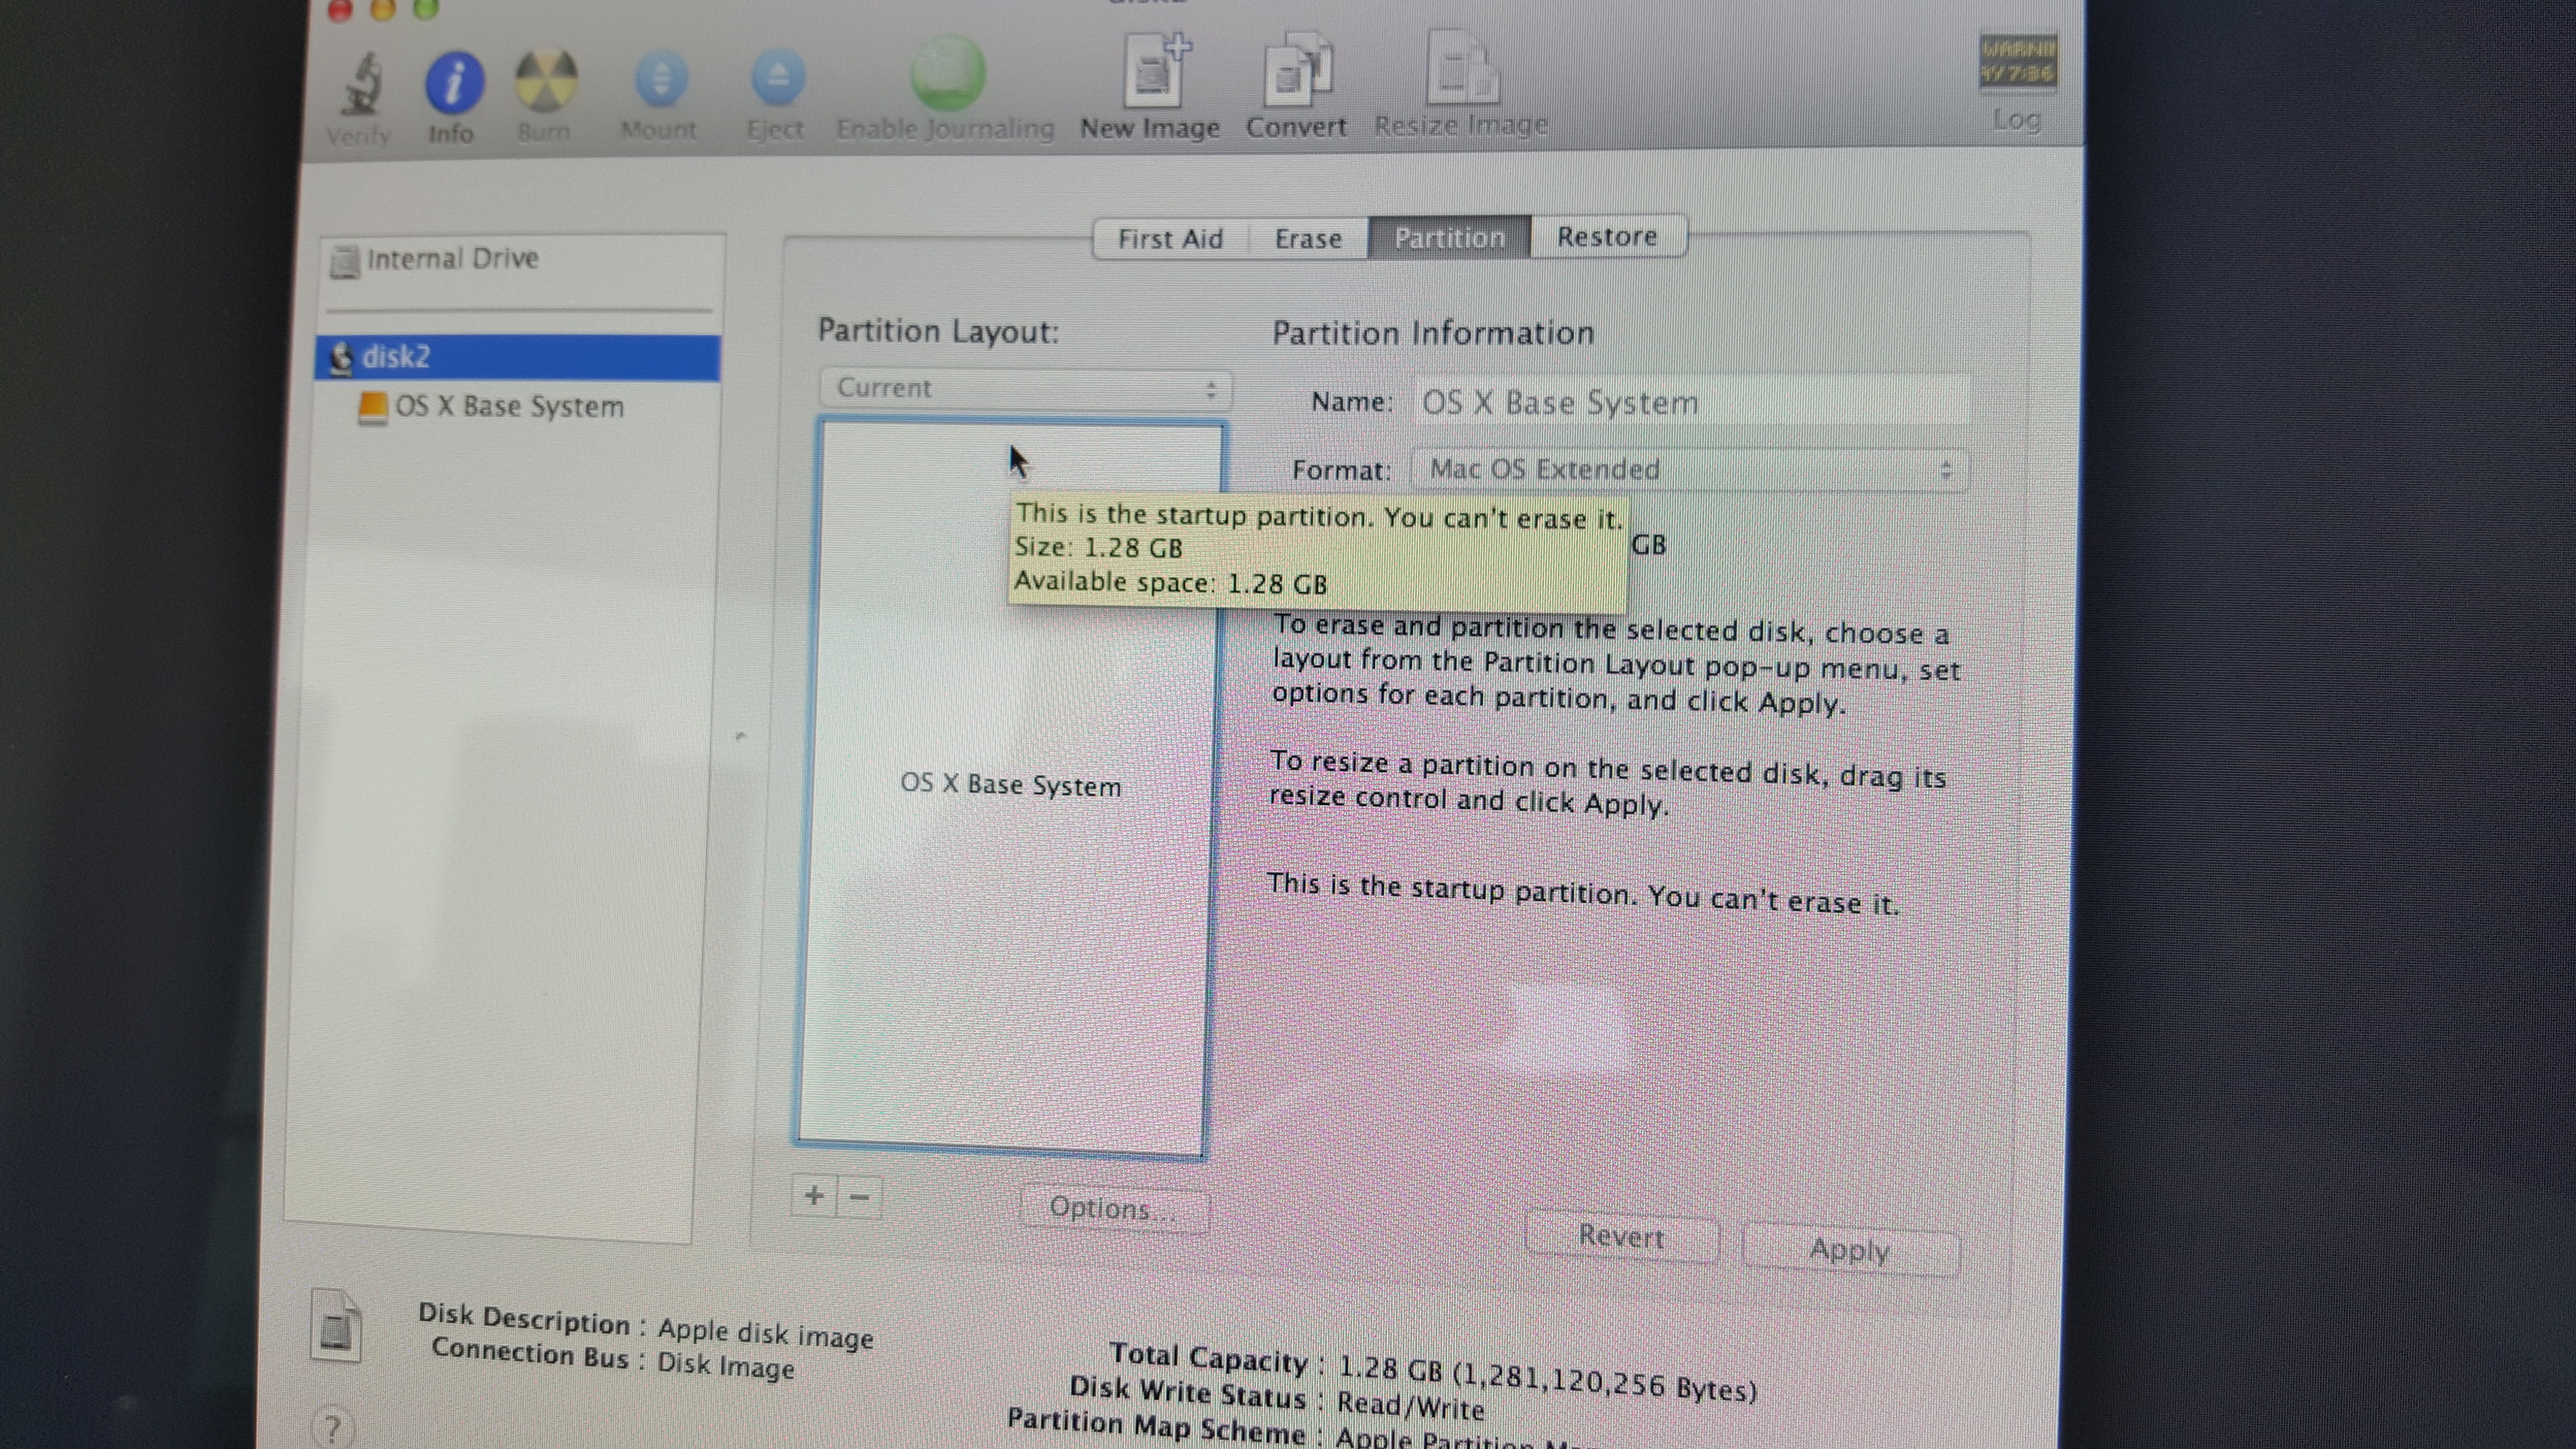This screenshot has height=1449, width=2576.
Task: Select OS X Base System volume in sidebar
Action: pyautogui.click(x=492, y=407)
